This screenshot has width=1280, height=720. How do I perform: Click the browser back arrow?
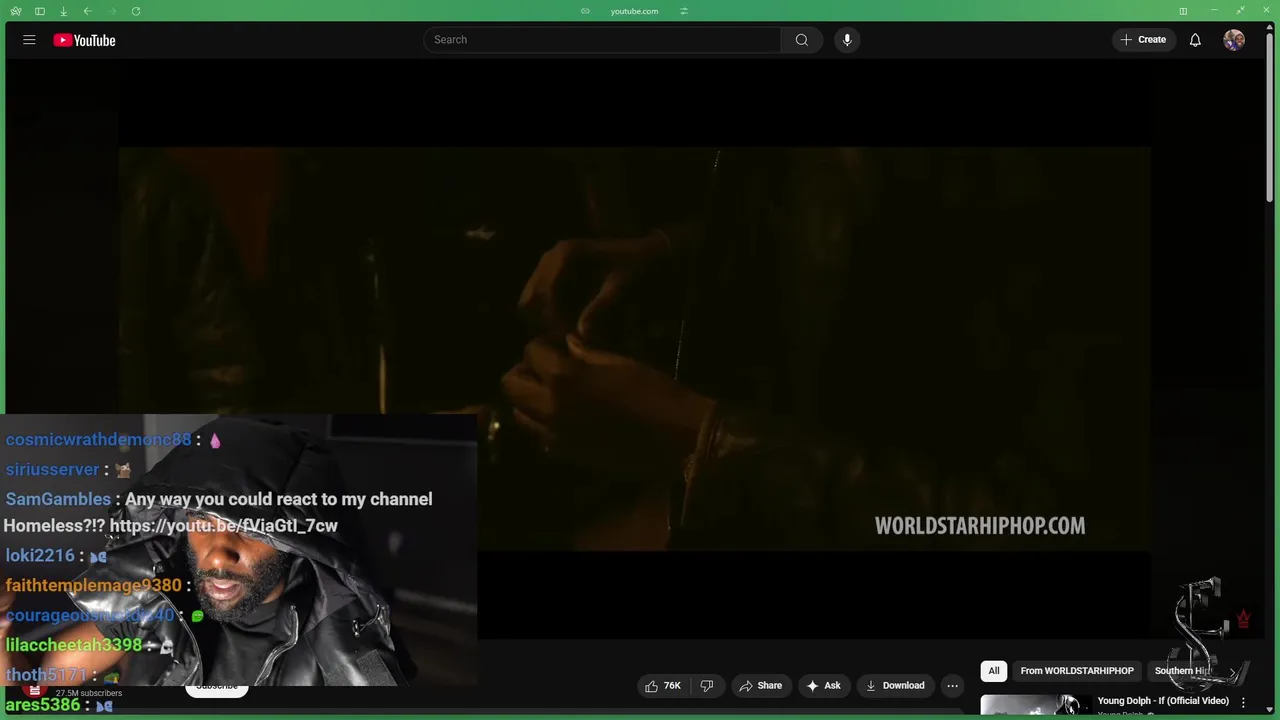click(87, 11)
